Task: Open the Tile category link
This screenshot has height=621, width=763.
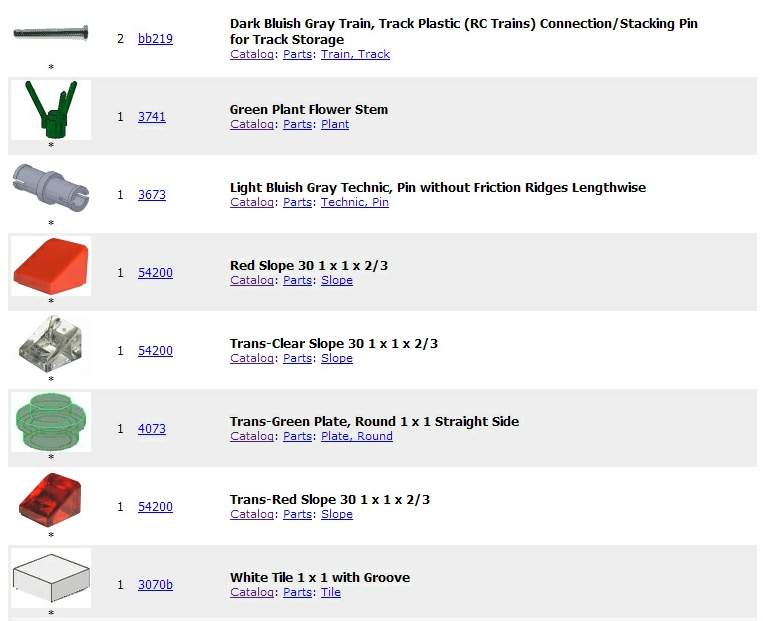Action: point(330,592)
